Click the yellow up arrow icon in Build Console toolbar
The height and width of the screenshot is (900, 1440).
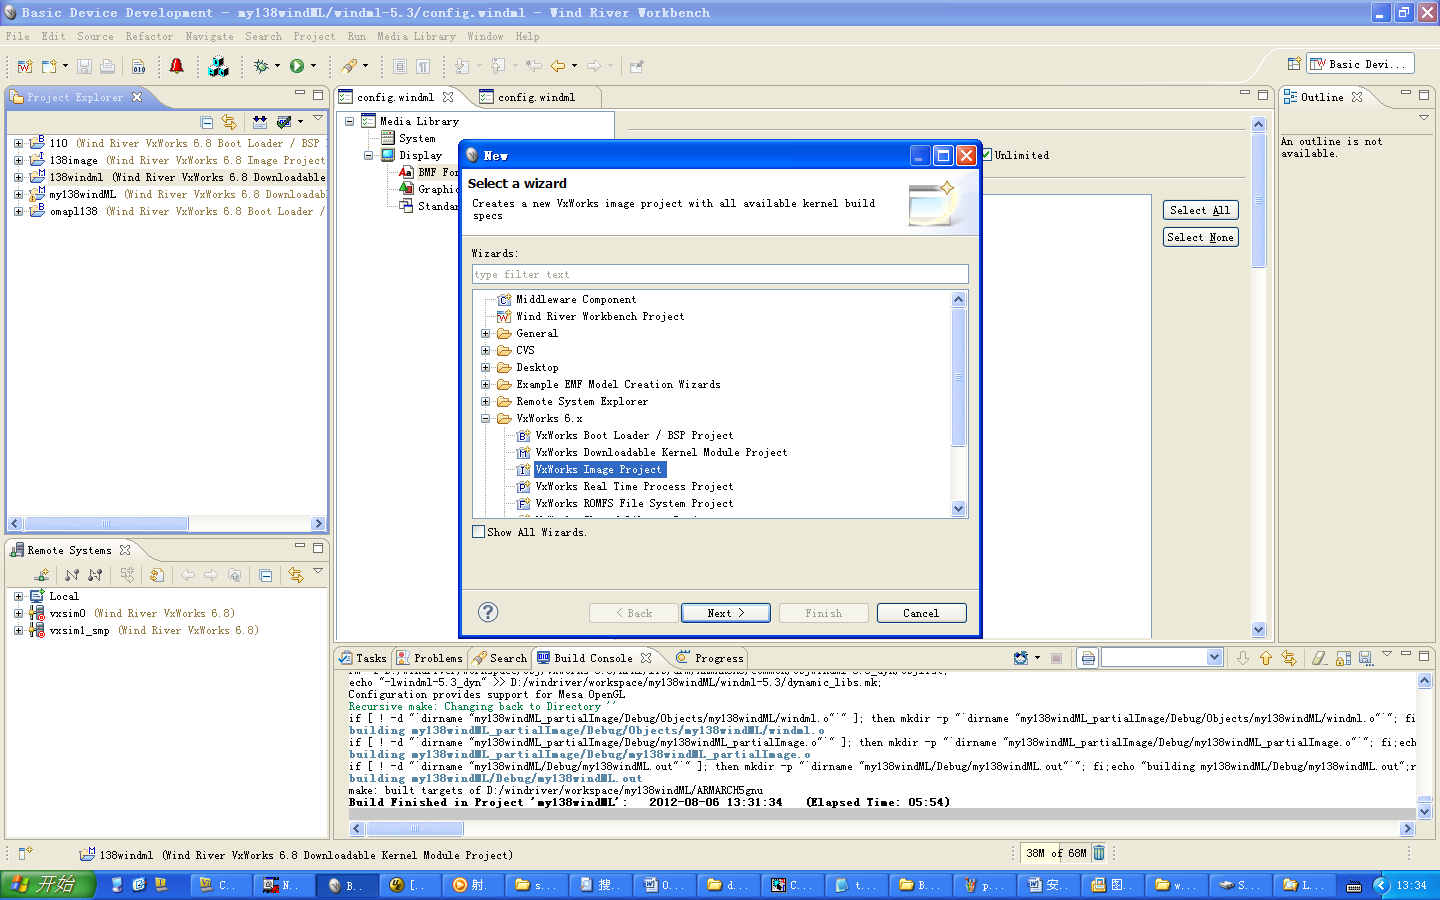[1265, 658]
